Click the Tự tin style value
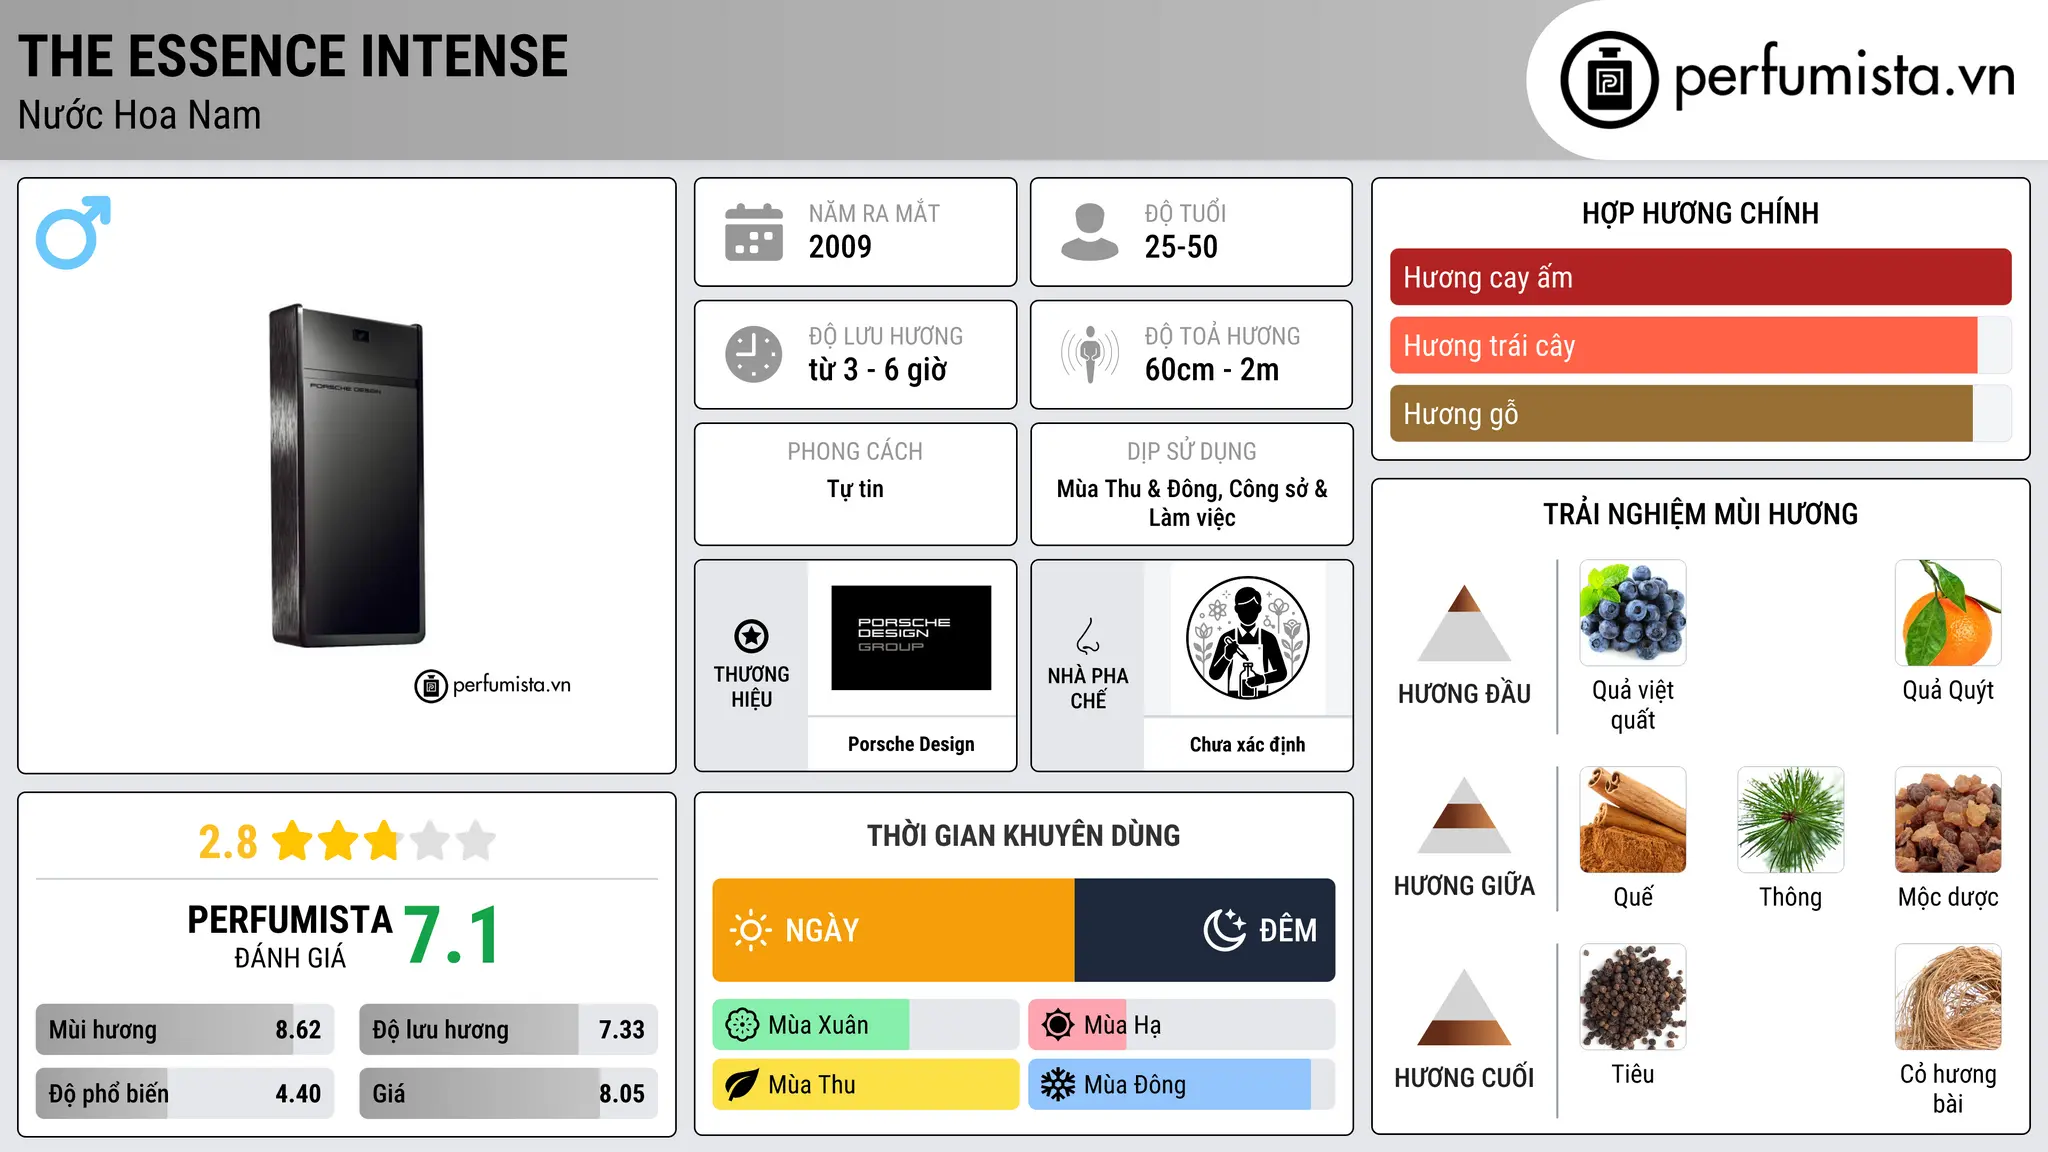Screen dimensions: 2048x1152 [855, 489]
